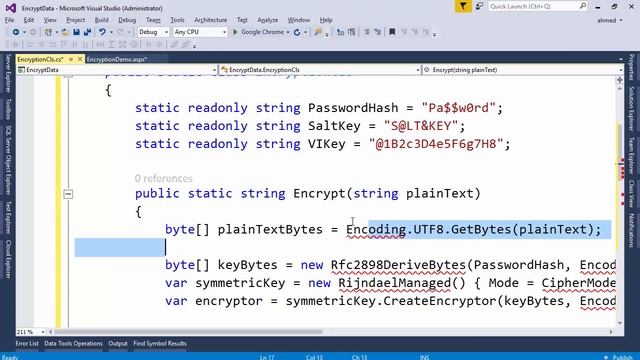Open the Toolbox side tab
Screen dimensions: 640x360
pos(8,109)
